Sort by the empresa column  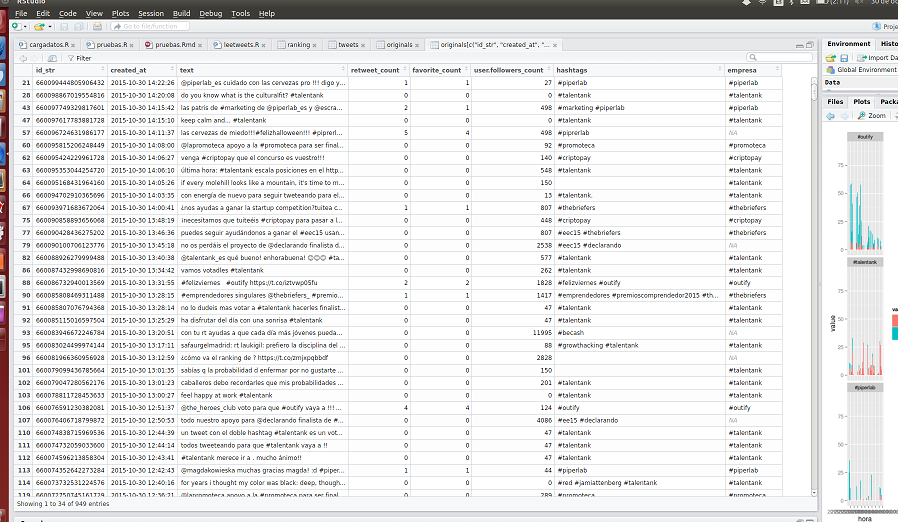tap(753, 70)
